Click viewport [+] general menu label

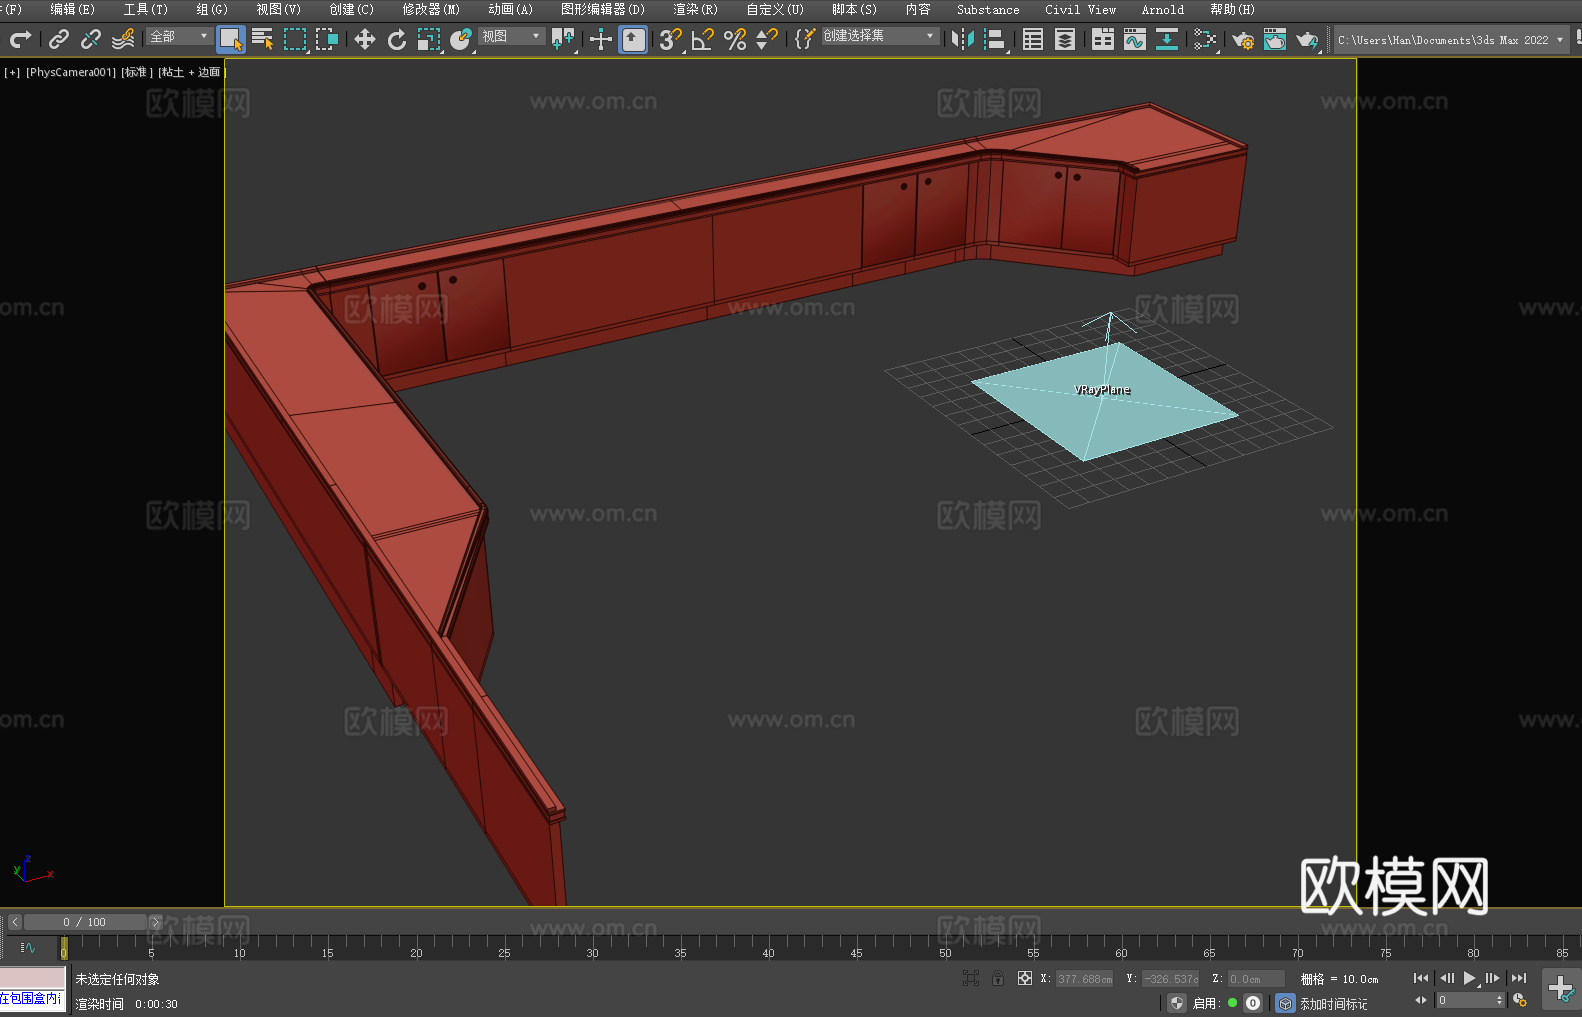point(12,72)
